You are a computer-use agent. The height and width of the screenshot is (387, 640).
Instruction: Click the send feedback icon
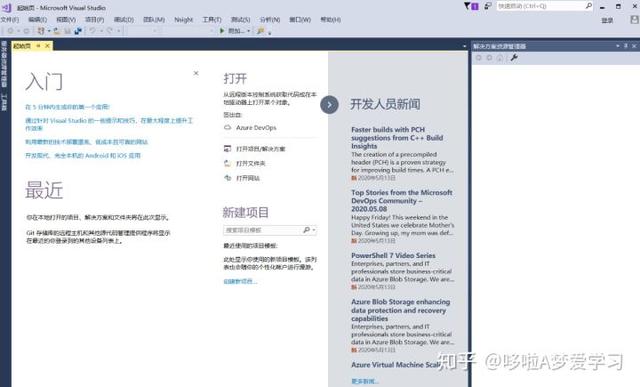pyautogui.click(x=488, y=6)
